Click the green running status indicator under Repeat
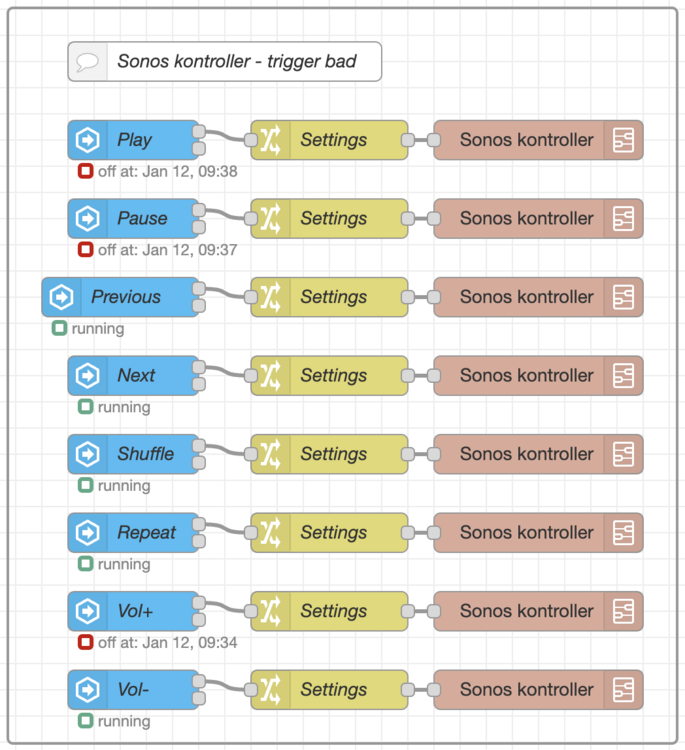The width and height of the screenshot is (685, 750). [x=86, y=564]
